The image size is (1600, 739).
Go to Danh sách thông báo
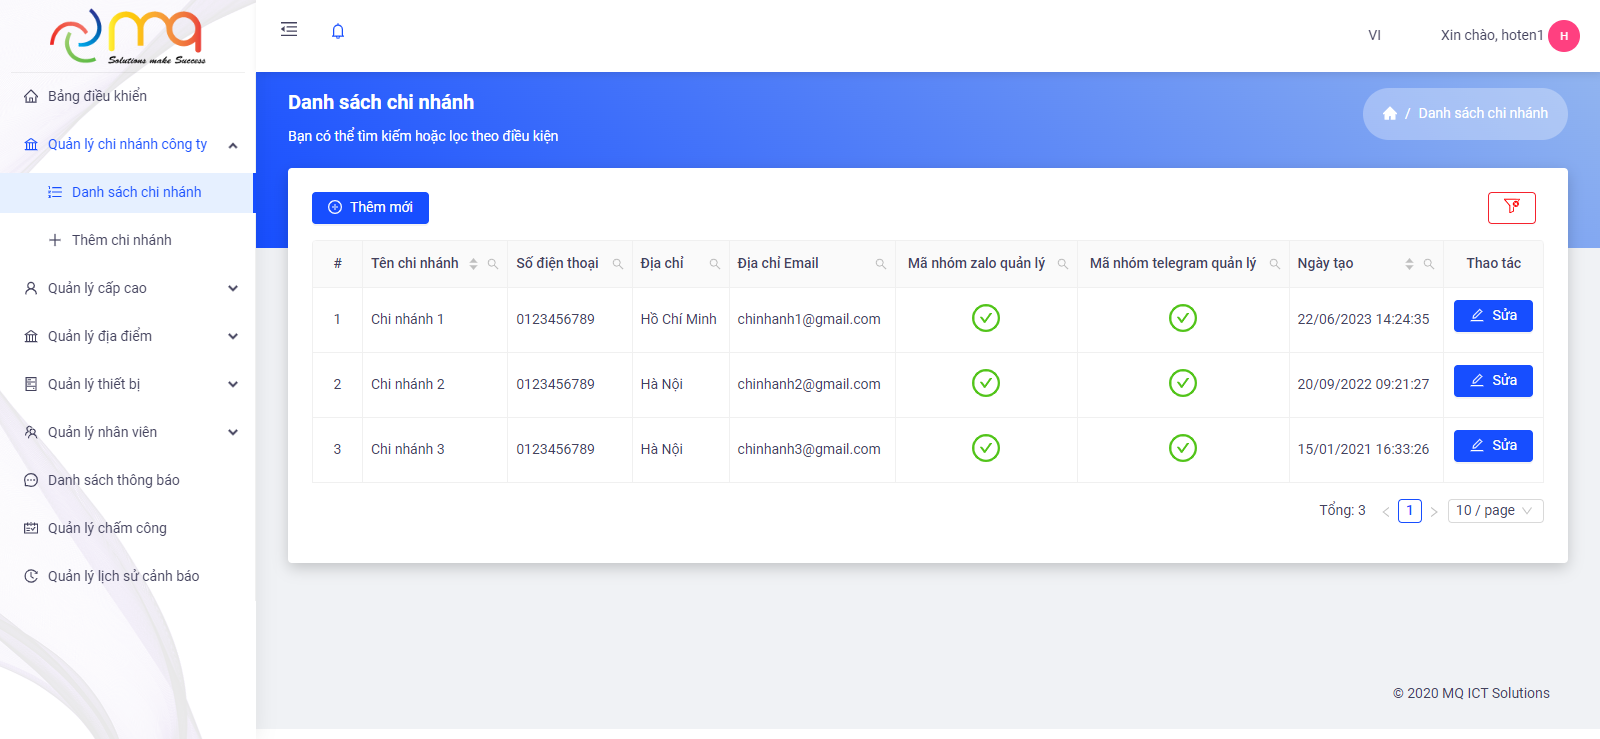pyautogui.click(x=113, y=480)
